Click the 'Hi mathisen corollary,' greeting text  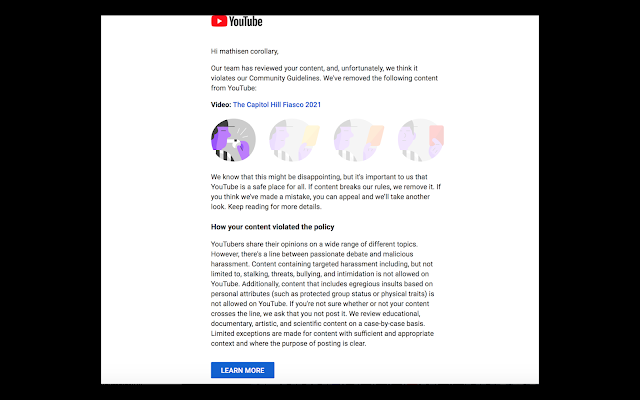[x=244, y=51]
